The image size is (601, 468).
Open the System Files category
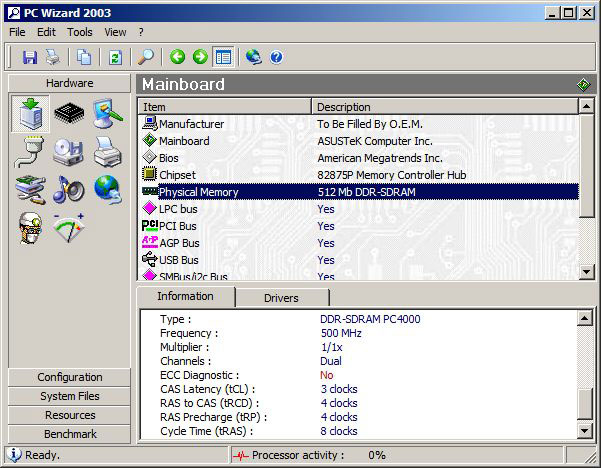pos(69,396)
